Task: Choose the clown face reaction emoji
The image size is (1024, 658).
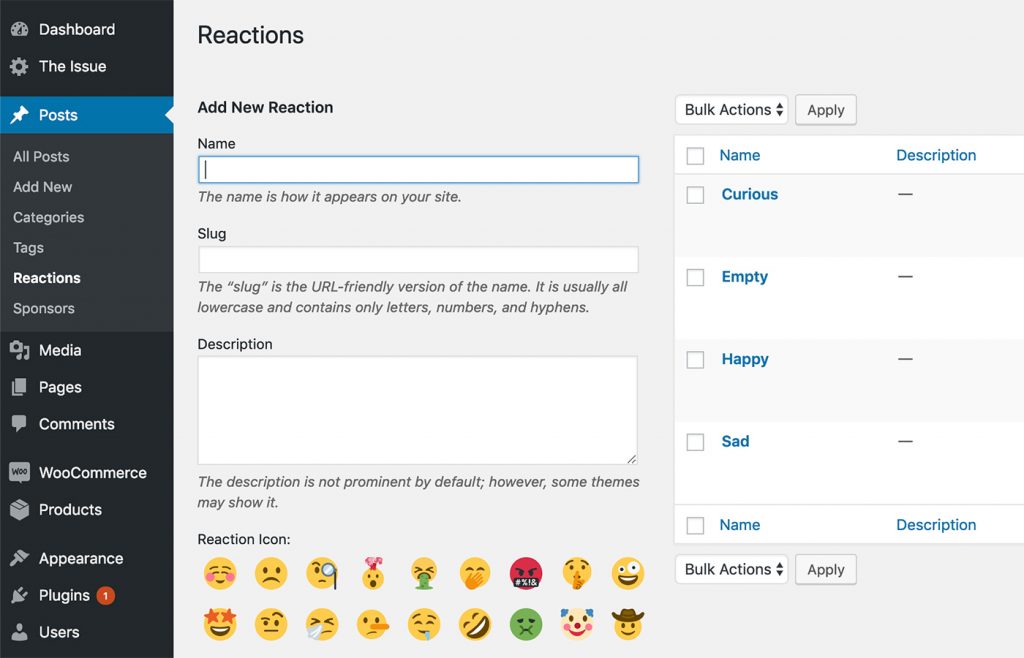Action: (577, 625)
